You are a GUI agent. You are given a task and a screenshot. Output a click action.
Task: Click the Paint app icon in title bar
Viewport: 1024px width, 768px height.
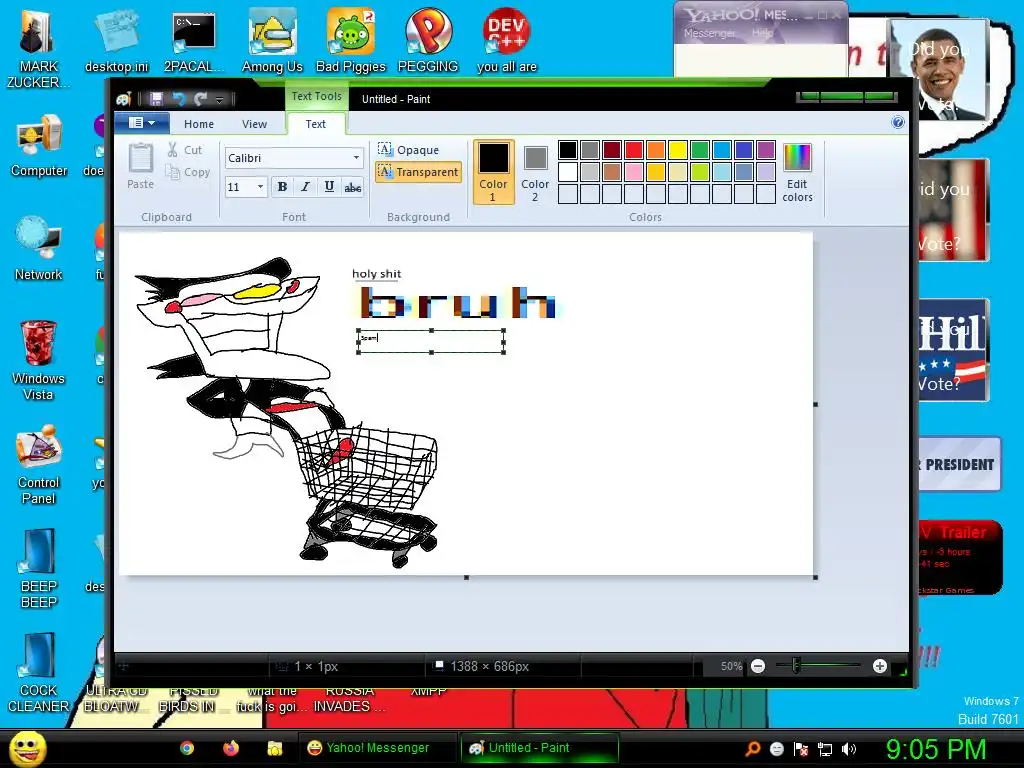pos(124,99)
